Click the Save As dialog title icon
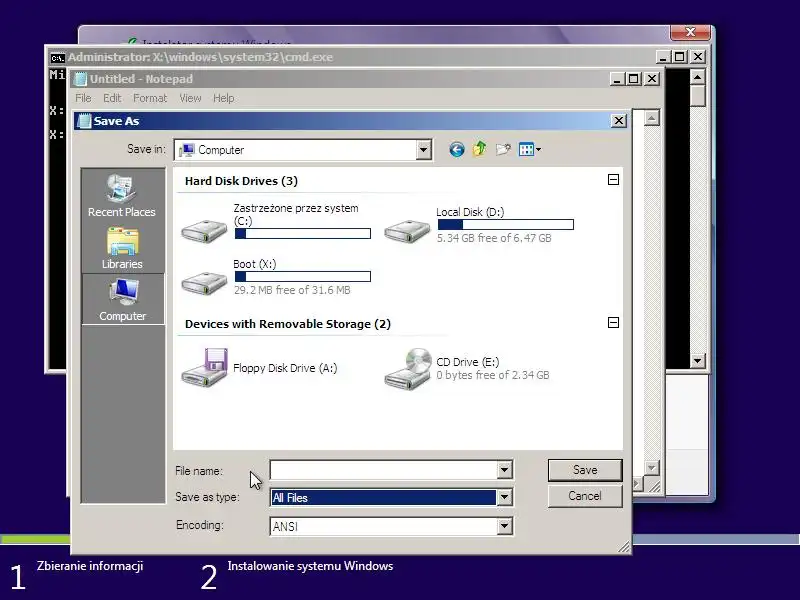 click(x=84, y=121)
